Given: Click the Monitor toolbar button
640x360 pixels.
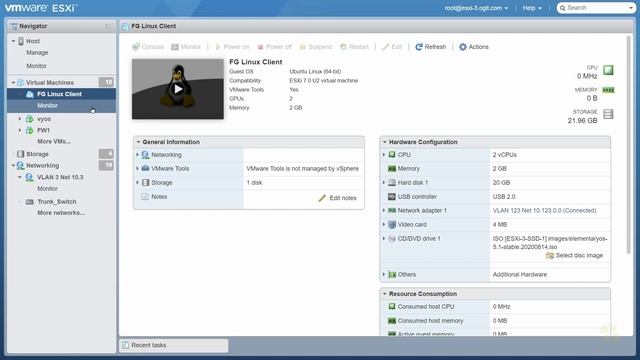Looking at the screenshot, I should coord(186,47).
